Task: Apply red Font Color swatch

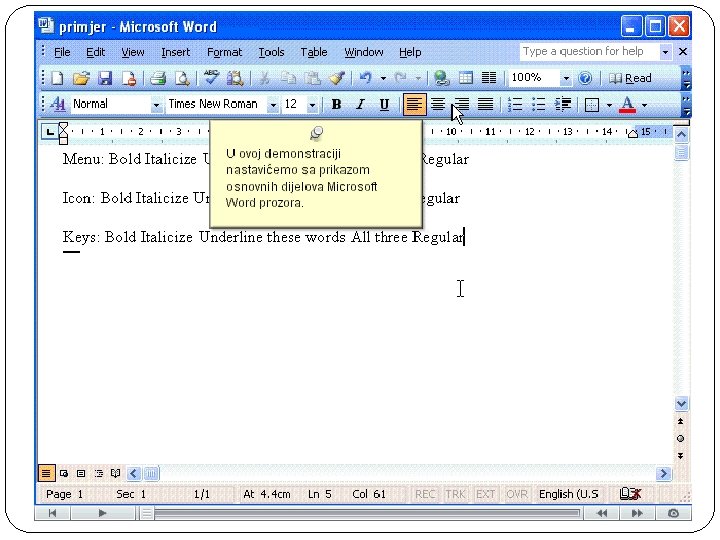Action: [x=627, y=105]
